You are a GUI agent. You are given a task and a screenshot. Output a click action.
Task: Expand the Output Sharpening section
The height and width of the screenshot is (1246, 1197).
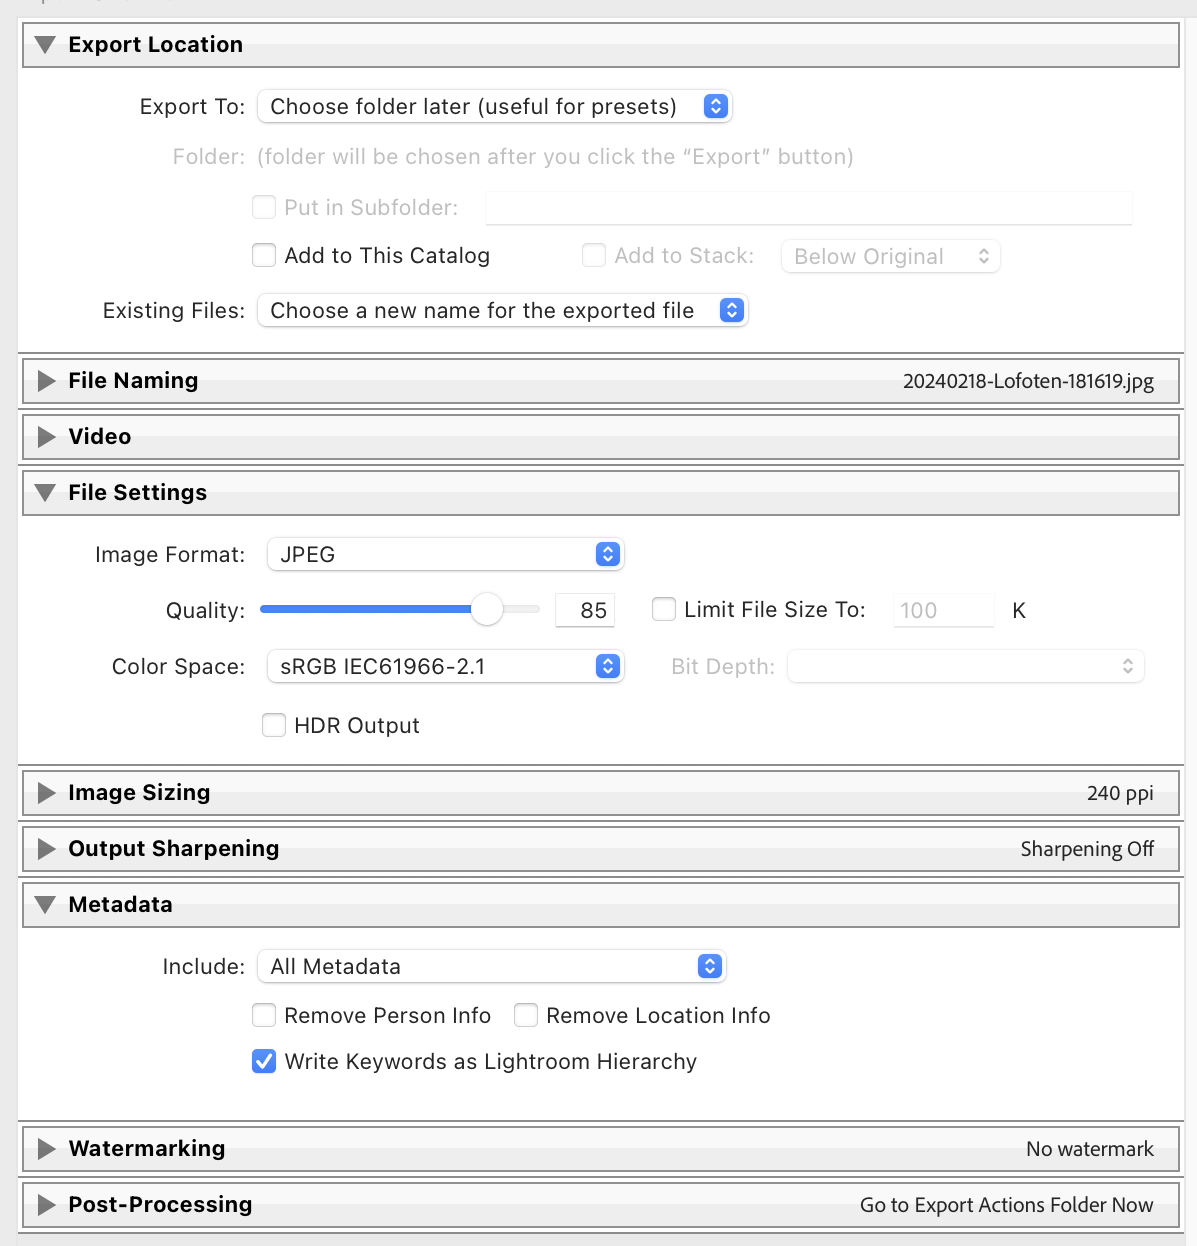pyautogui.click(x=45, y=848)
